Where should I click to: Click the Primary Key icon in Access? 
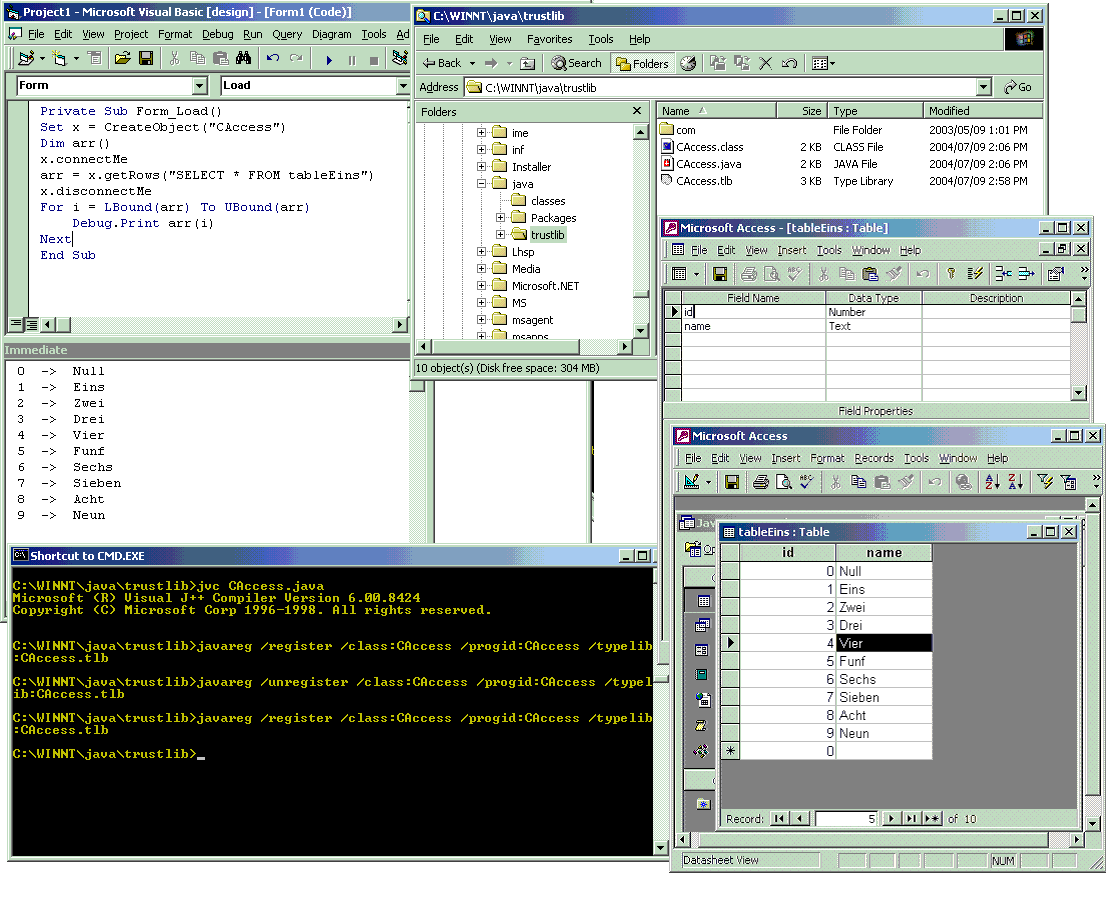[951, 273]
